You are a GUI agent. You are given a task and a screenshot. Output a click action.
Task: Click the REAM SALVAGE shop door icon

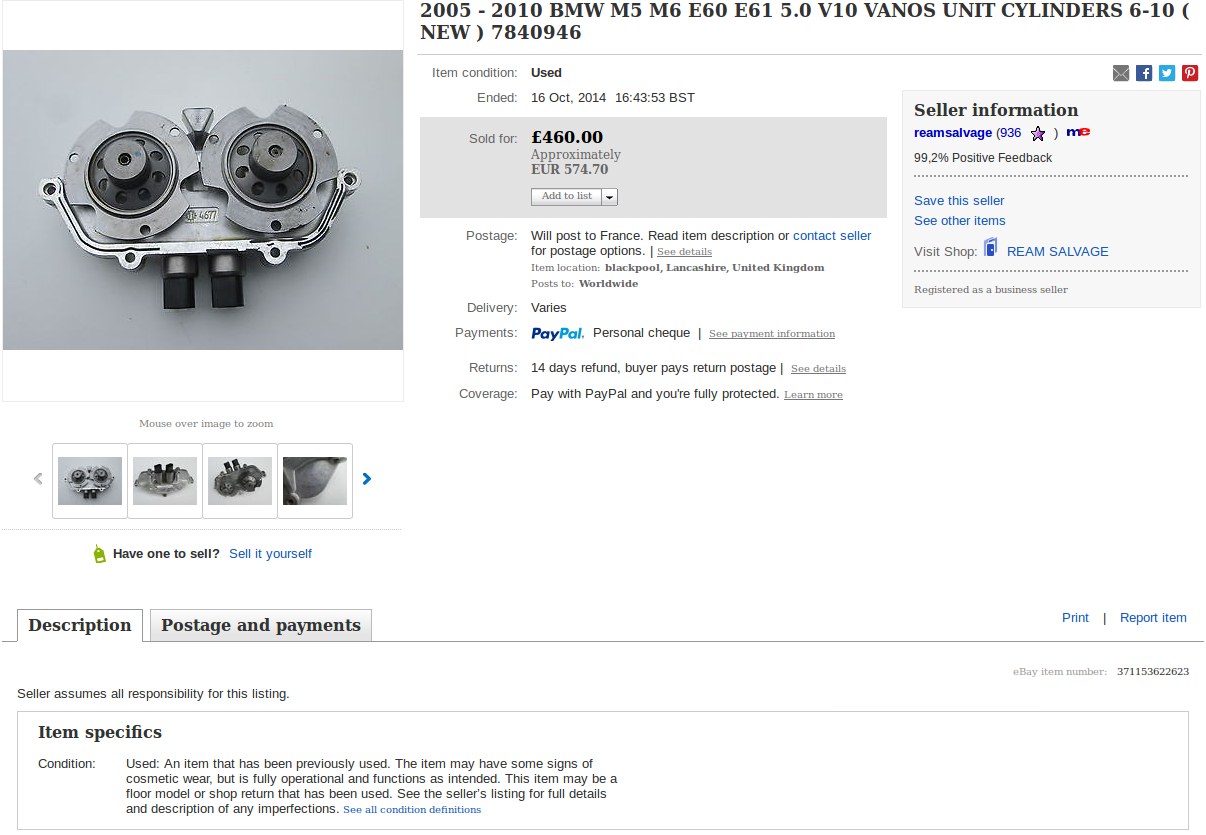coord(991,248)
